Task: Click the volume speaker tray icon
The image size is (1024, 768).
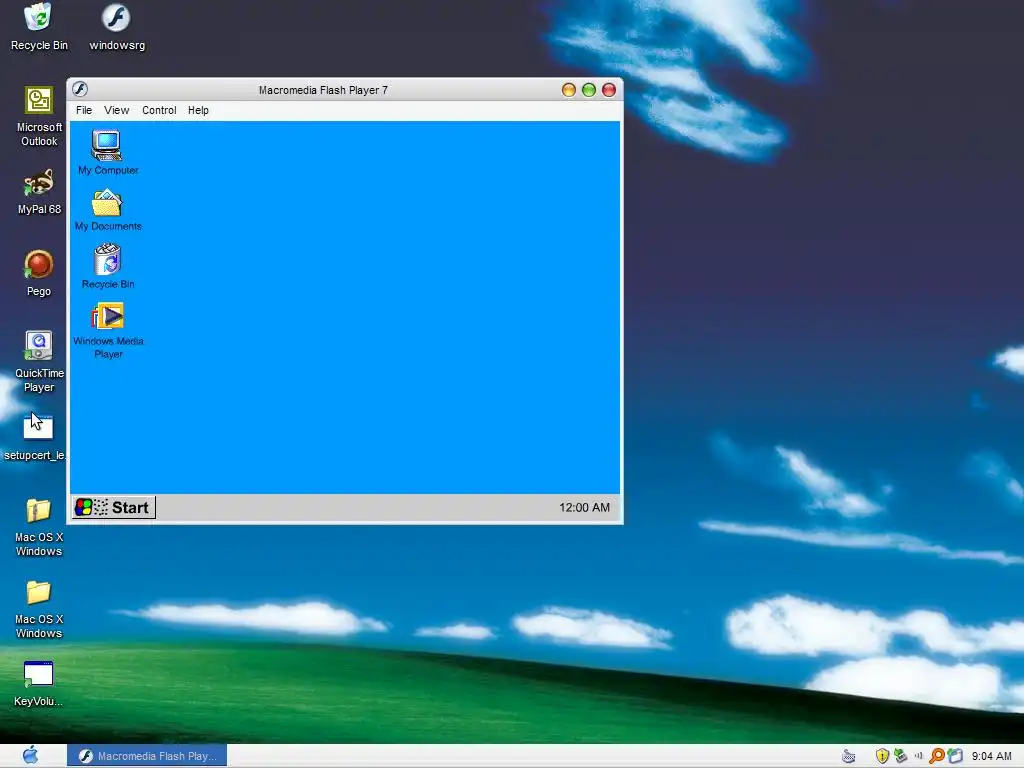Action: click(x=918, y=756)
